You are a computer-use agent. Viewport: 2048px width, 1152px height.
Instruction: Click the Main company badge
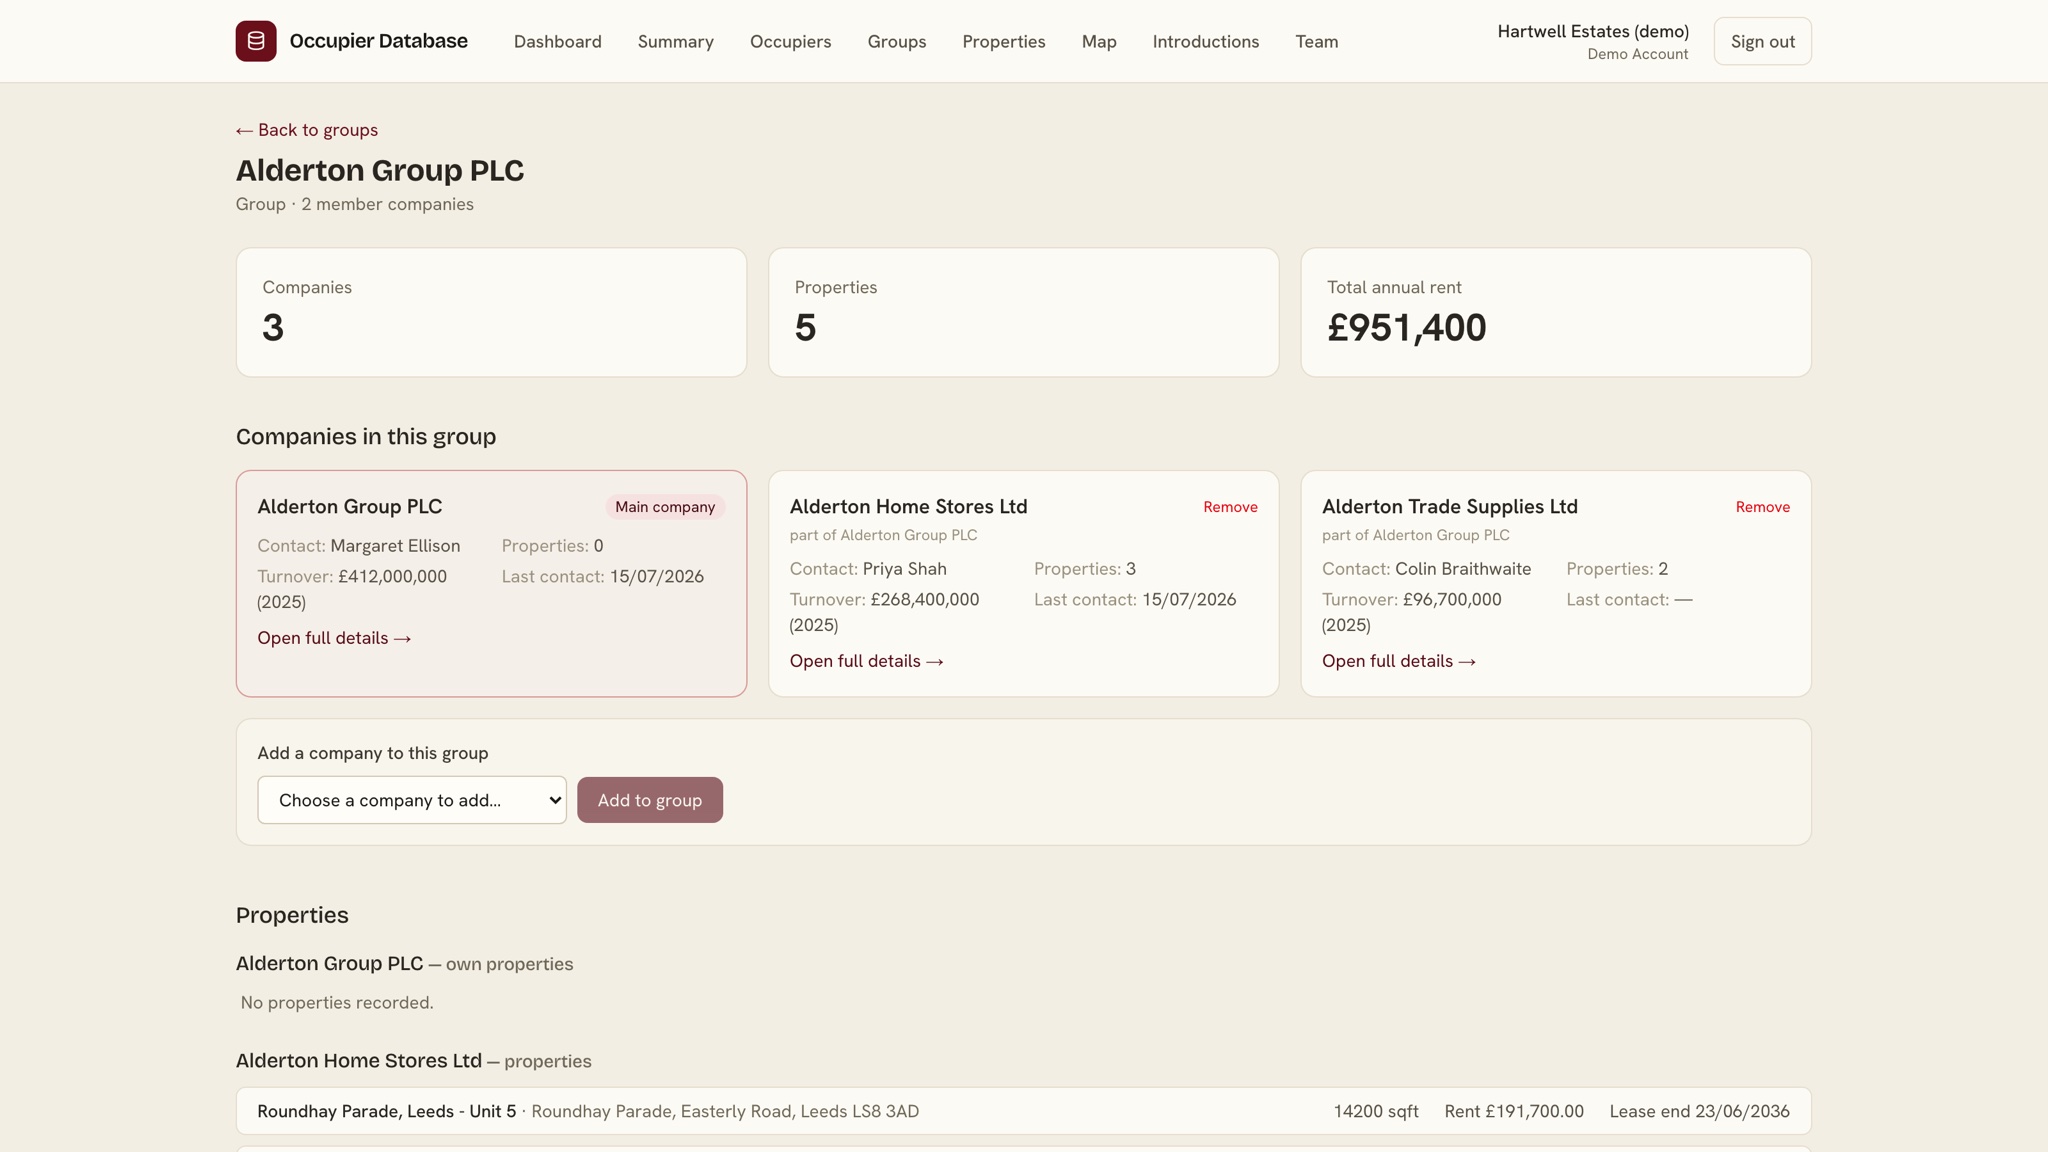665,507
